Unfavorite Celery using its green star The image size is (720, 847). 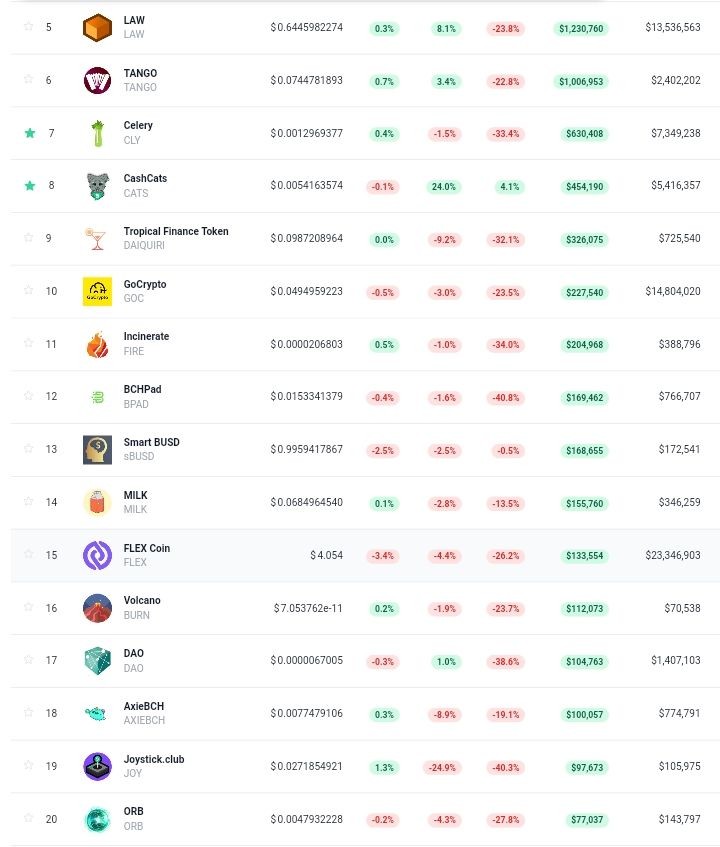click(30, 133)
